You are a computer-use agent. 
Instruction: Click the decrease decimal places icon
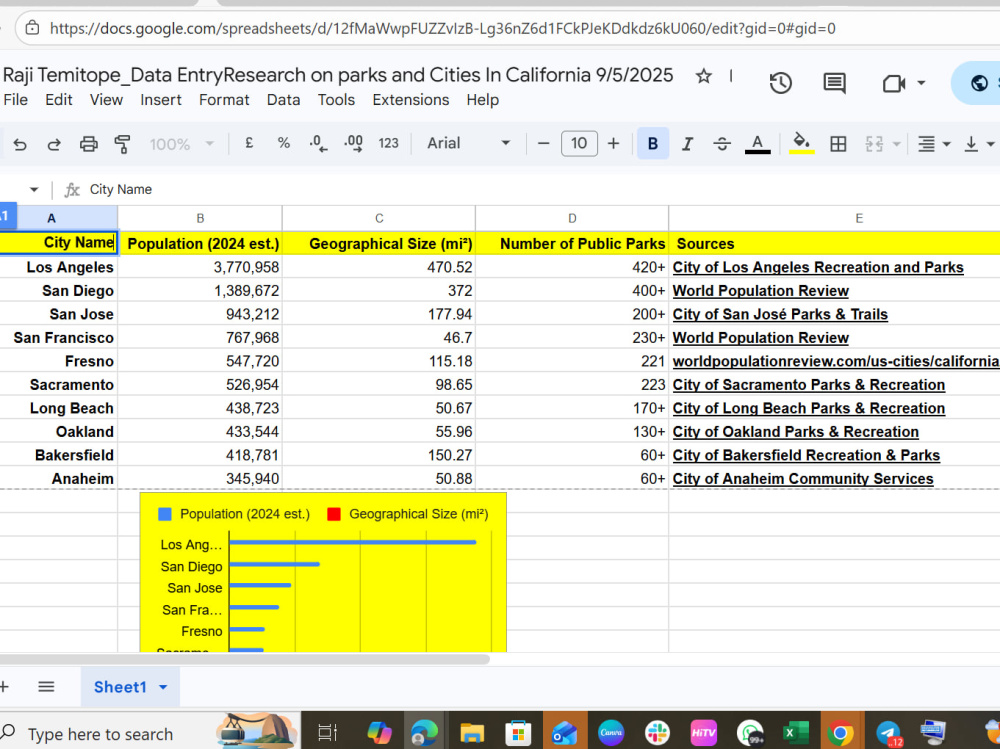pyautogui.click(x=318, y=144)
